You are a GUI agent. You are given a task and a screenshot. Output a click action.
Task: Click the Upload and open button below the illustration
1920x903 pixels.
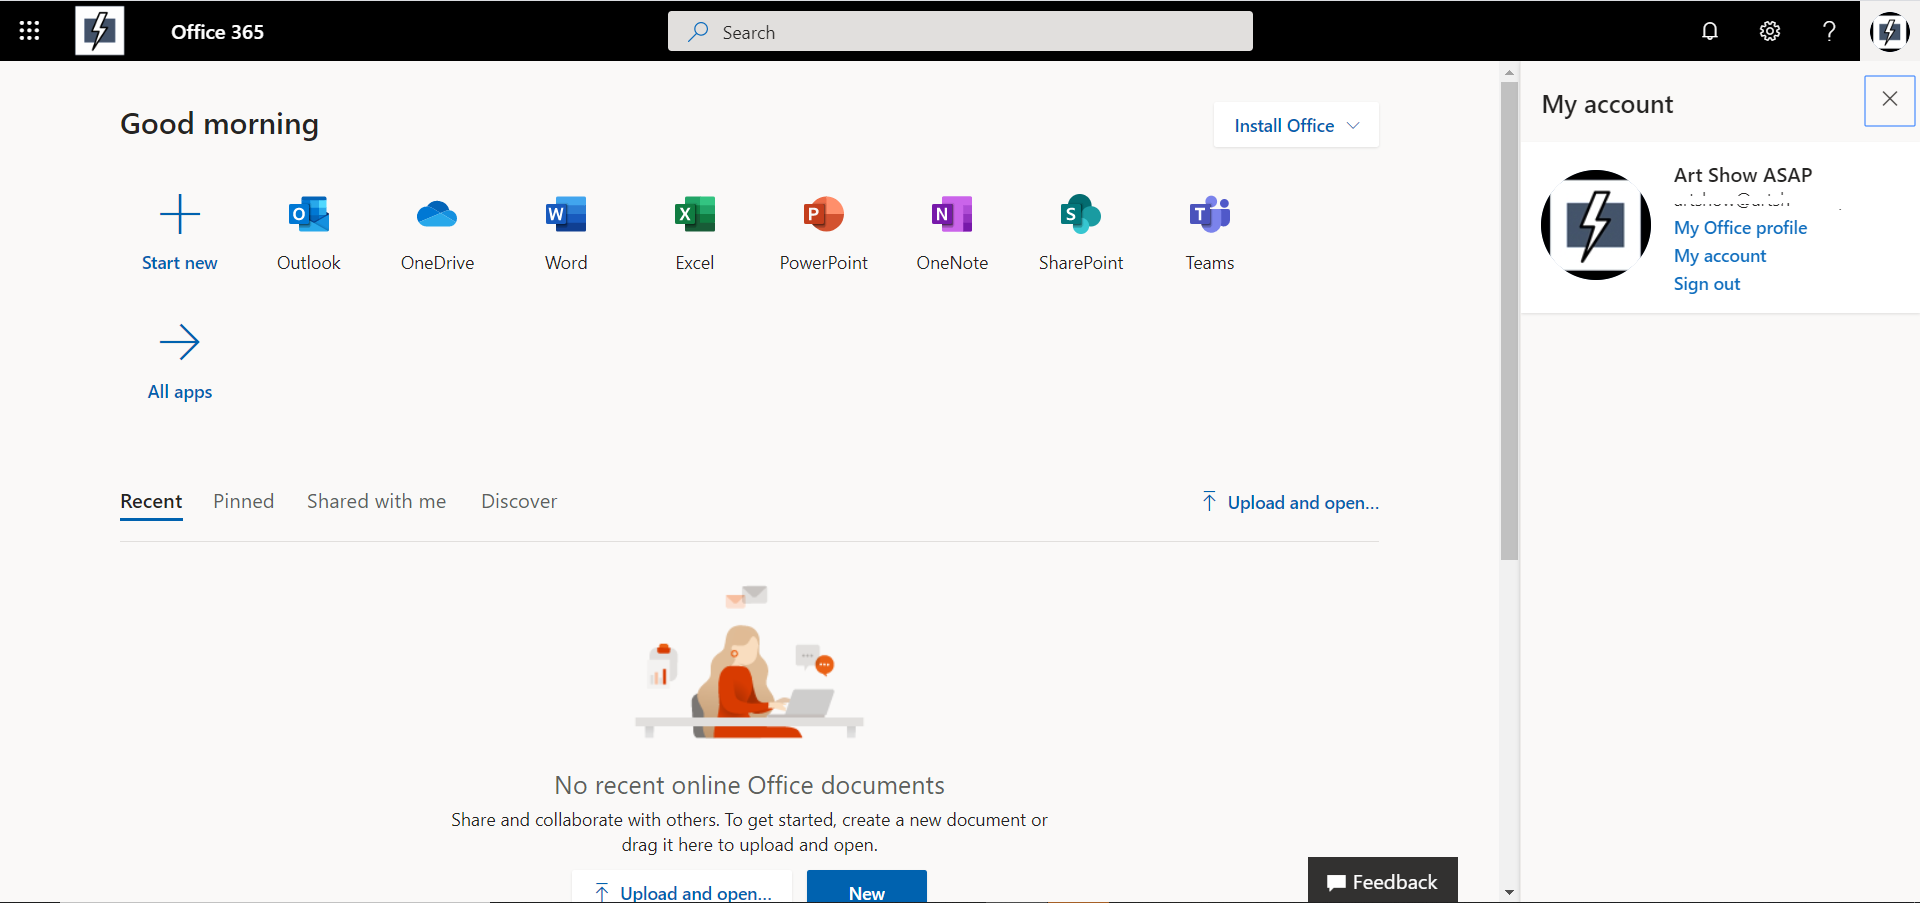682,888
